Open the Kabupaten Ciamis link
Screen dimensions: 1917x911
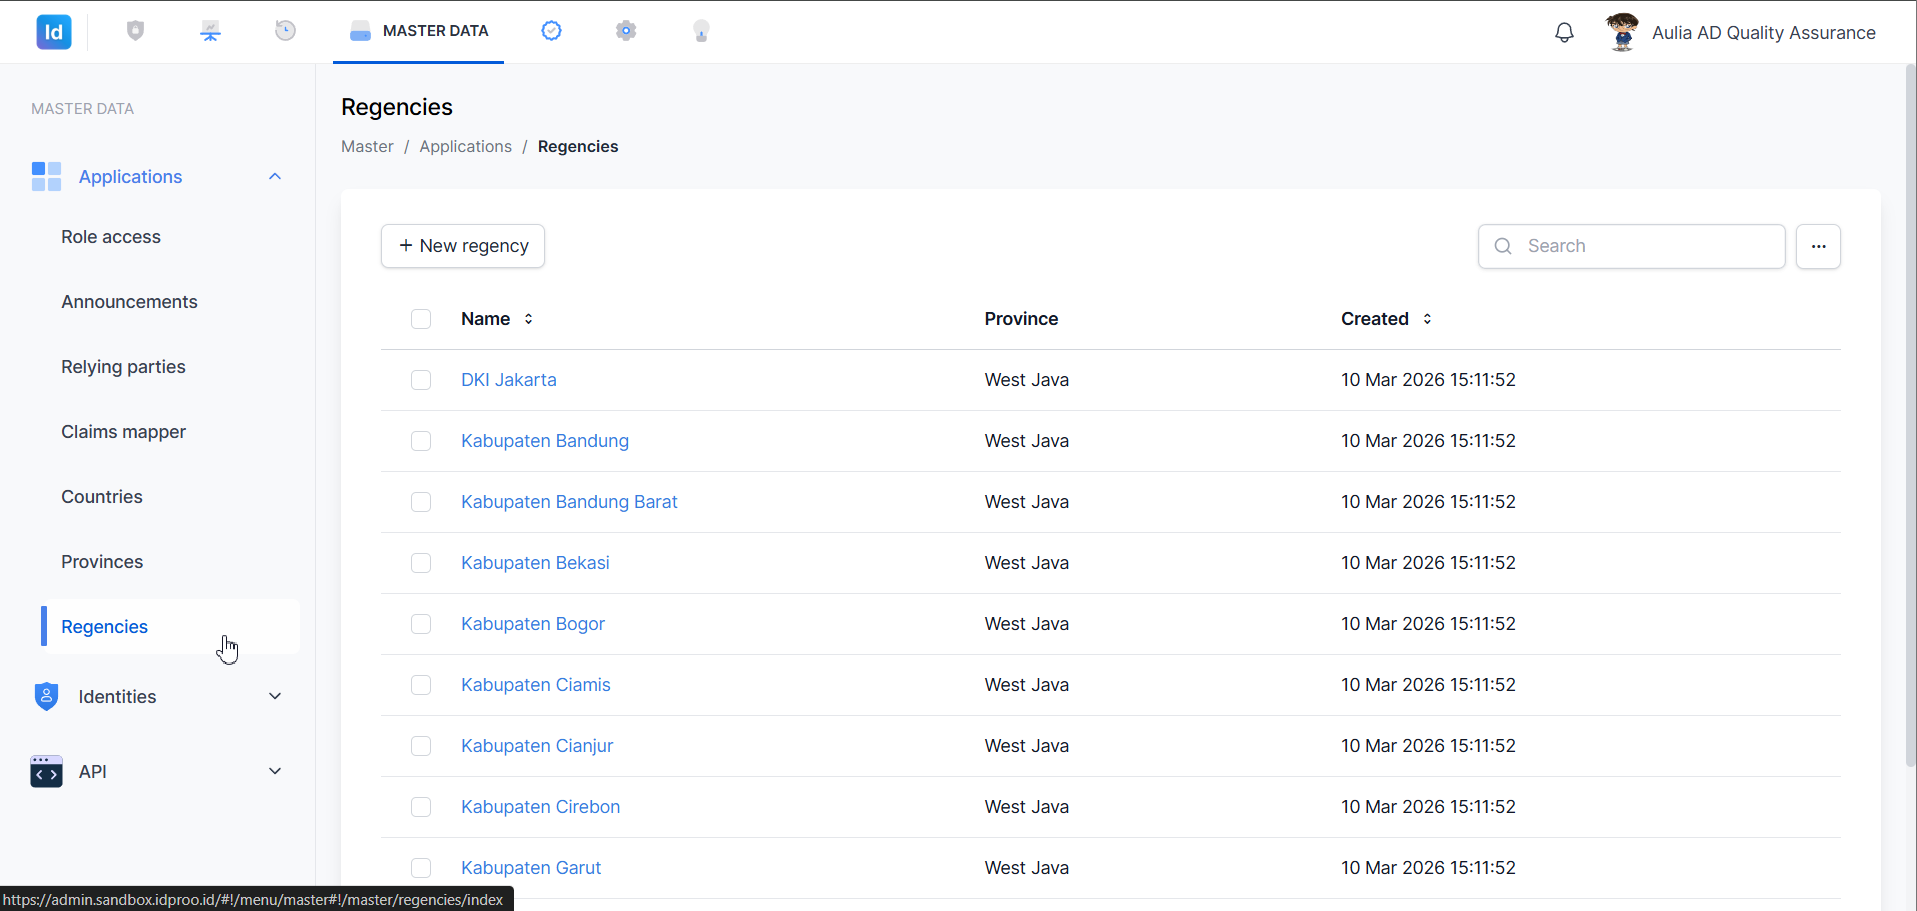(536, 685)
